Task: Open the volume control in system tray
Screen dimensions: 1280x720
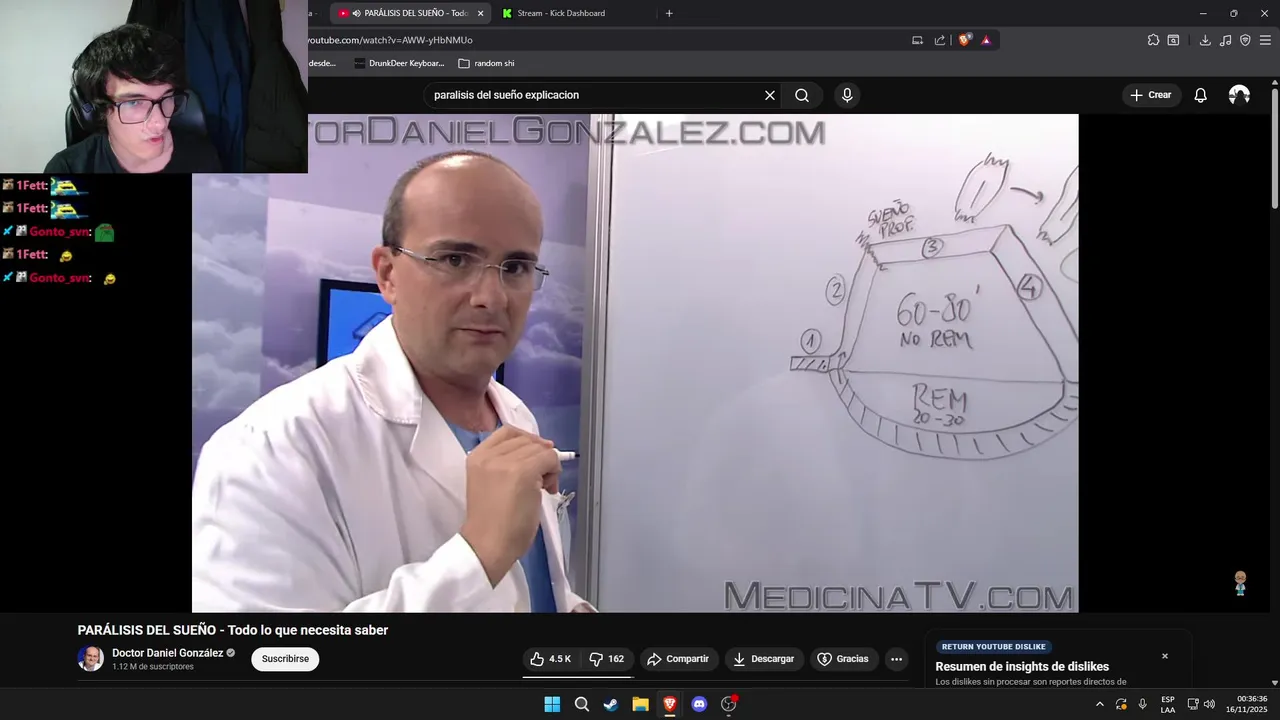Action: click(x=1209, y=704)
